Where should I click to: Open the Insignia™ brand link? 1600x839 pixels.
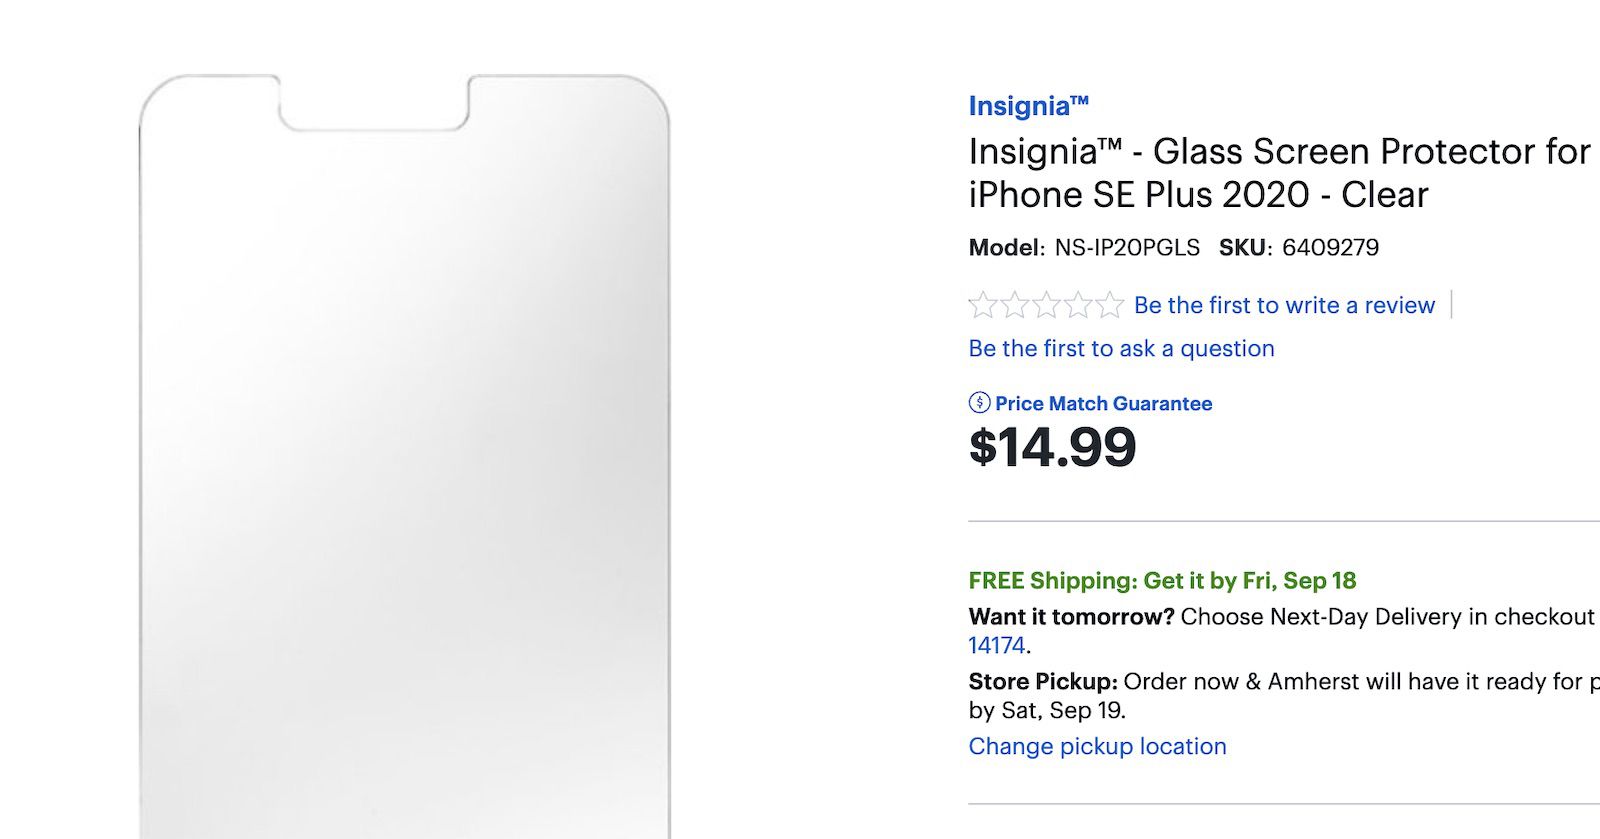(1028, 106)
